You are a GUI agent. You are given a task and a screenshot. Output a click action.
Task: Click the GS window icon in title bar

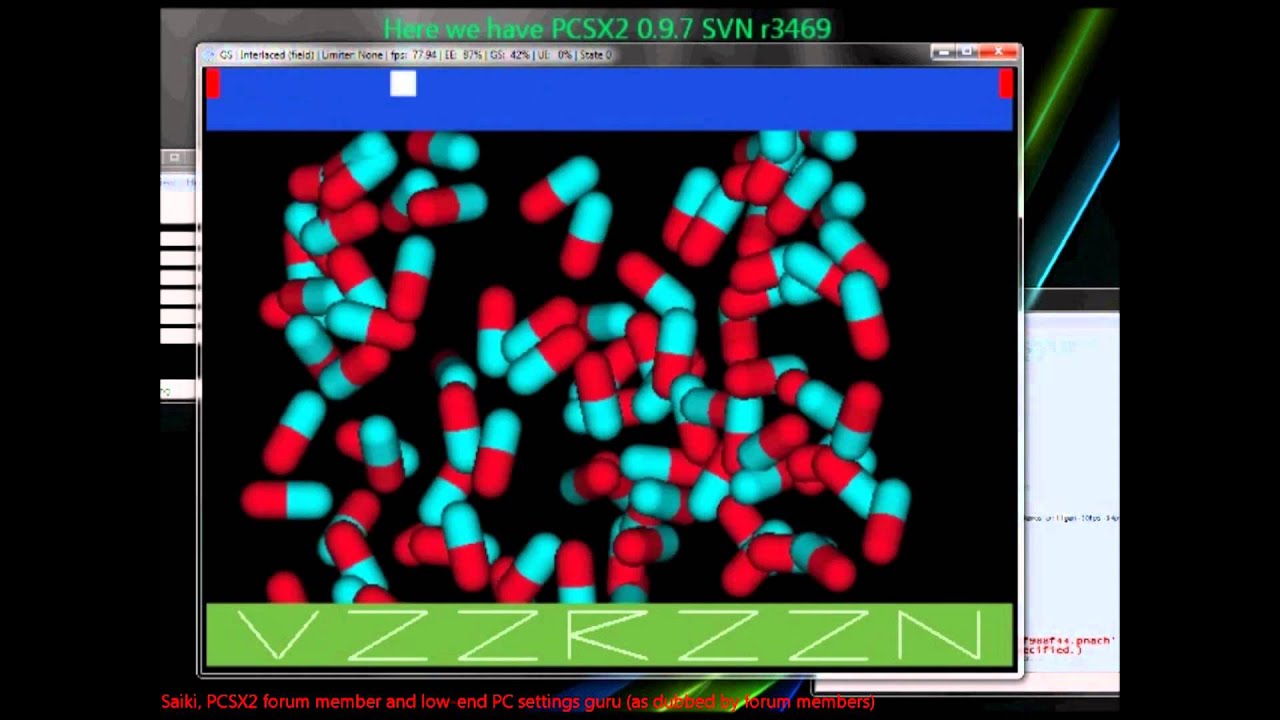(209, 55)
